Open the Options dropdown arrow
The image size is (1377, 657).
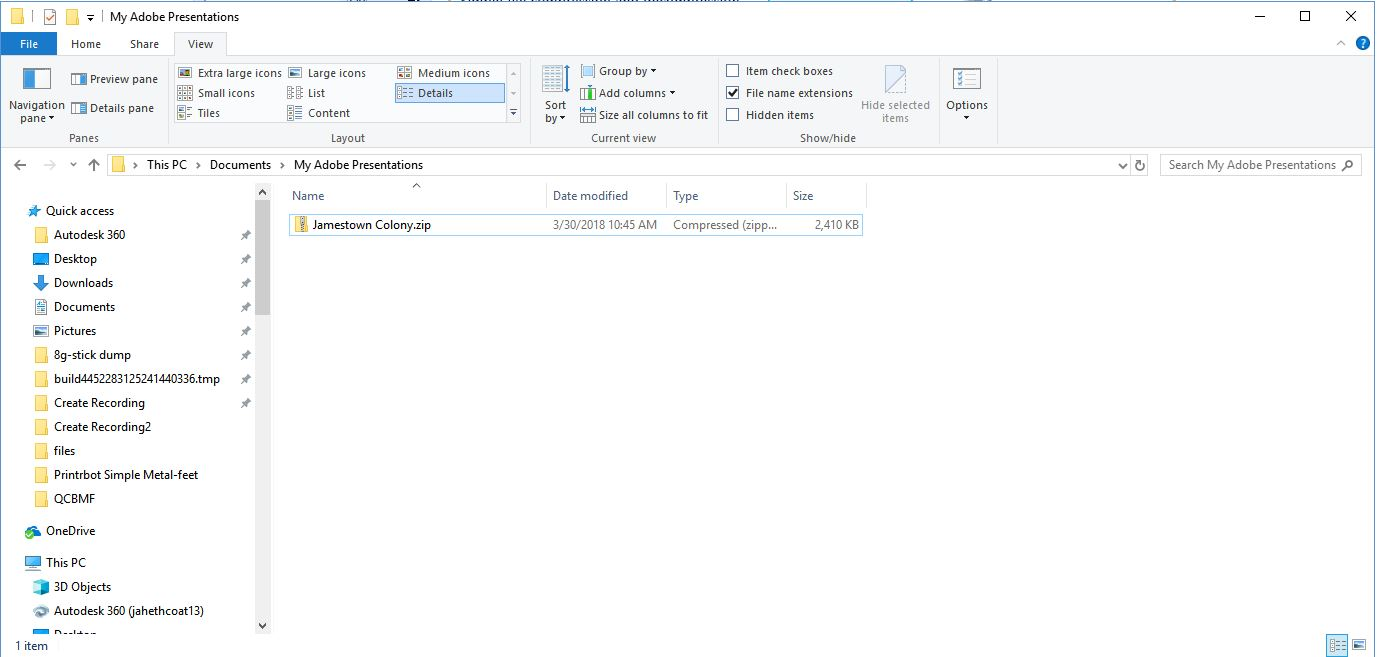click(967, 116)
